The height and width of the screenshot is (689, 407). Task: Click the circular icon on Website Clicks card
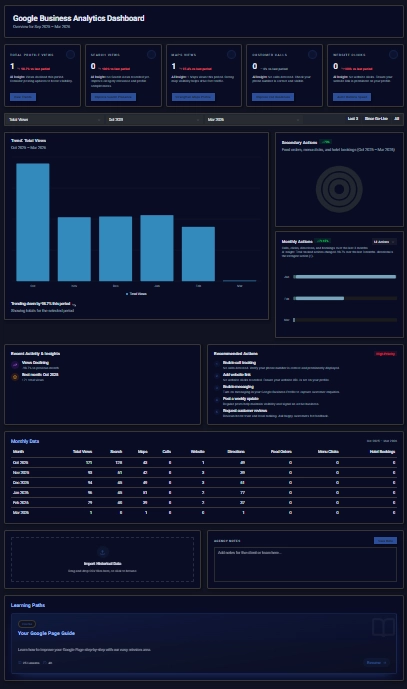[x=393, y=54]
